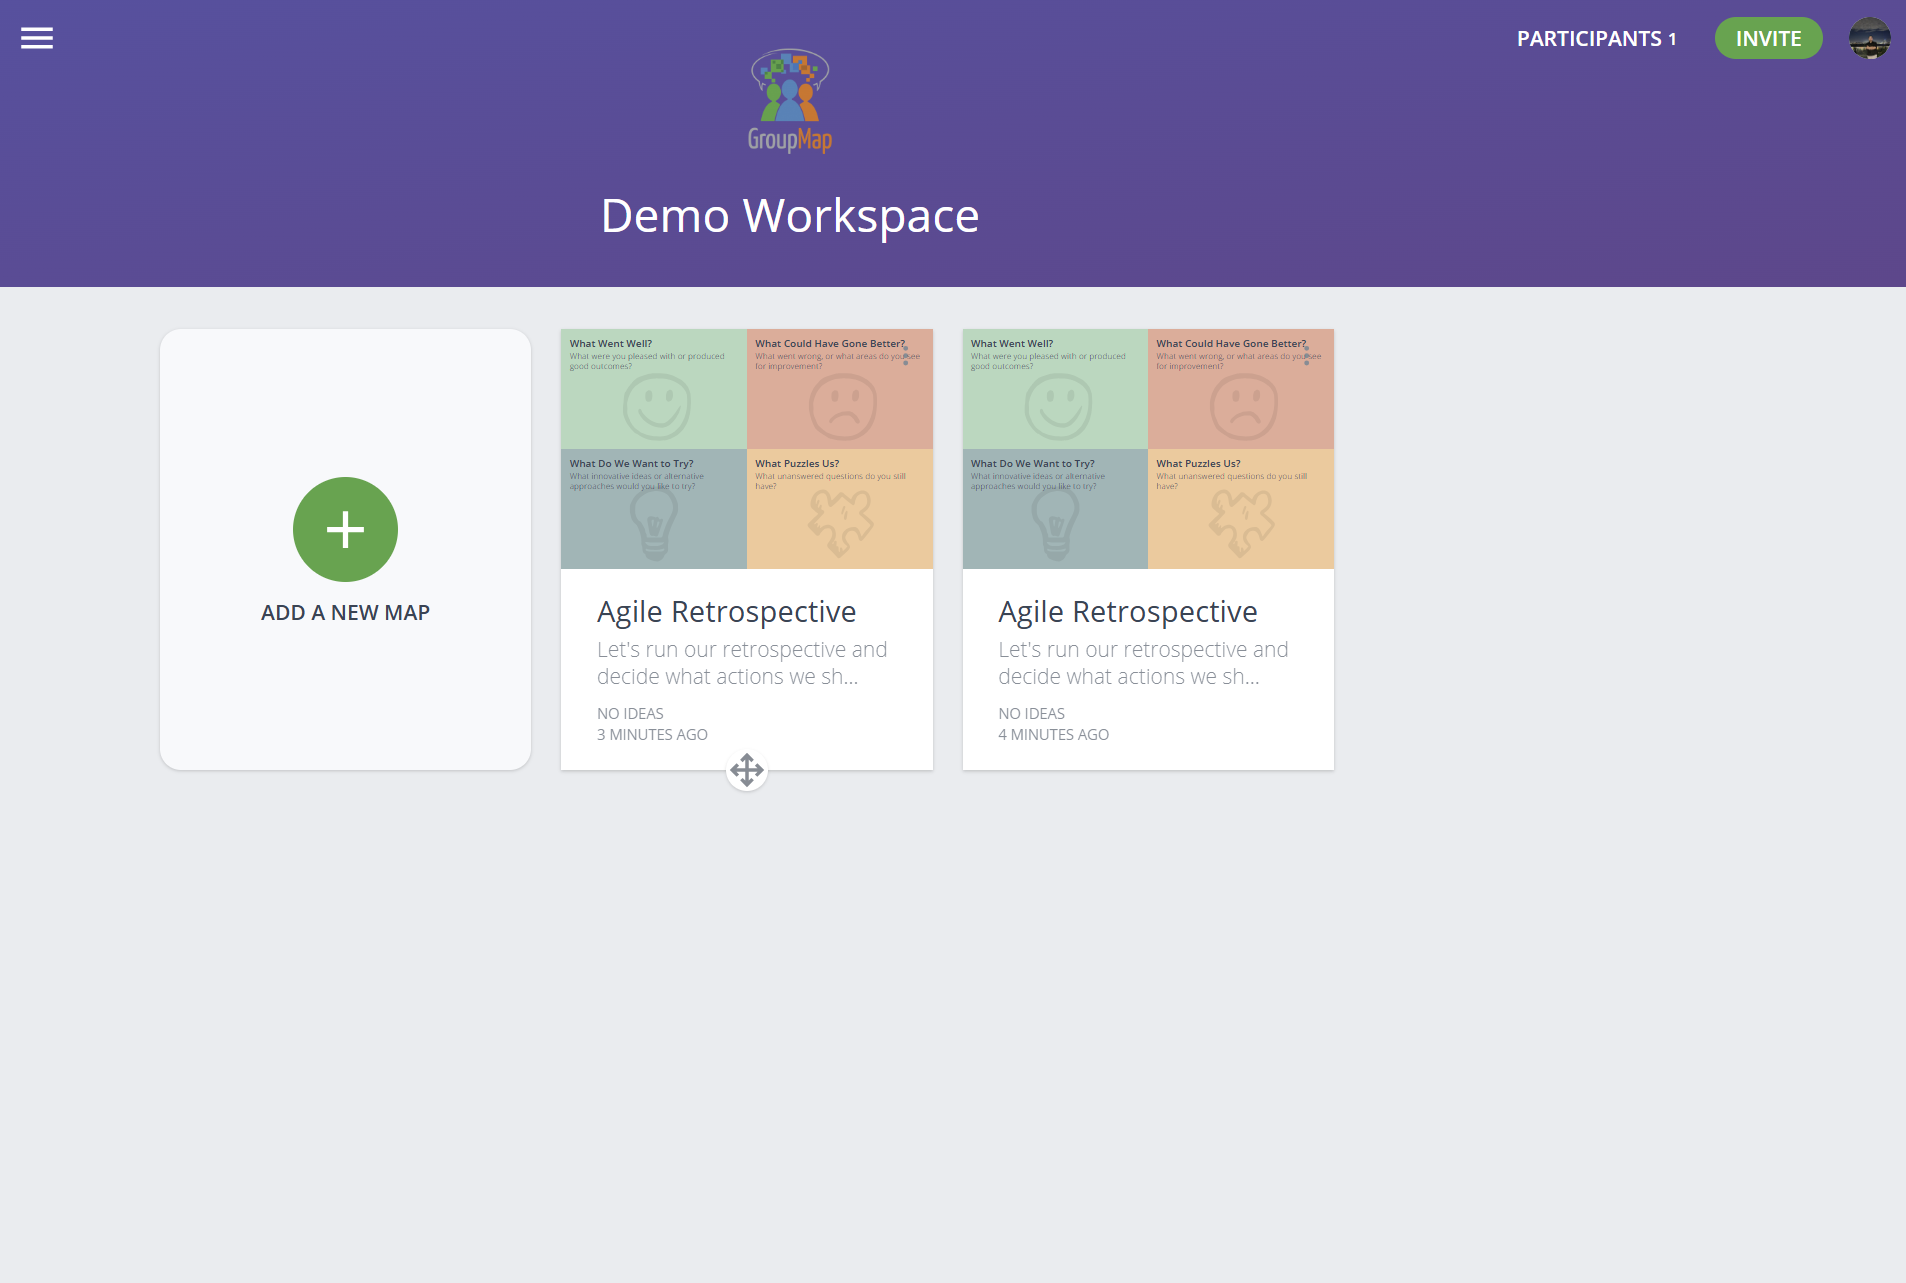Open the user profile avatar
Viewport: 1906px width, 1283px height.
(x=1869, y=39)
